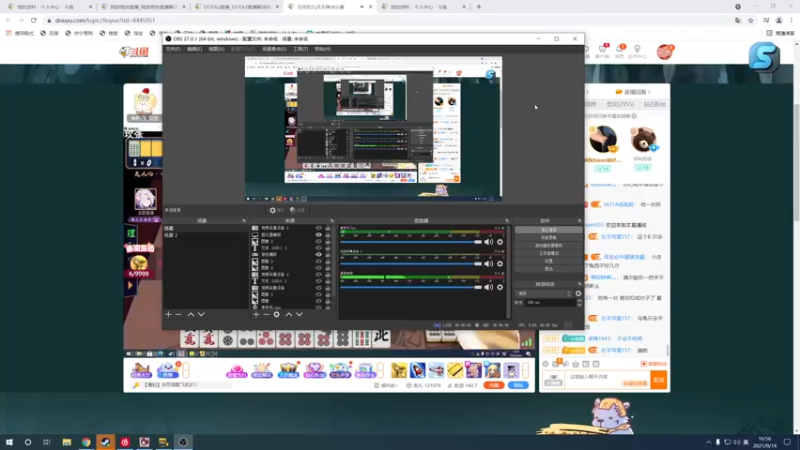Move source up in Sources panel
This screenshot has width=800, height=450.
289,314
